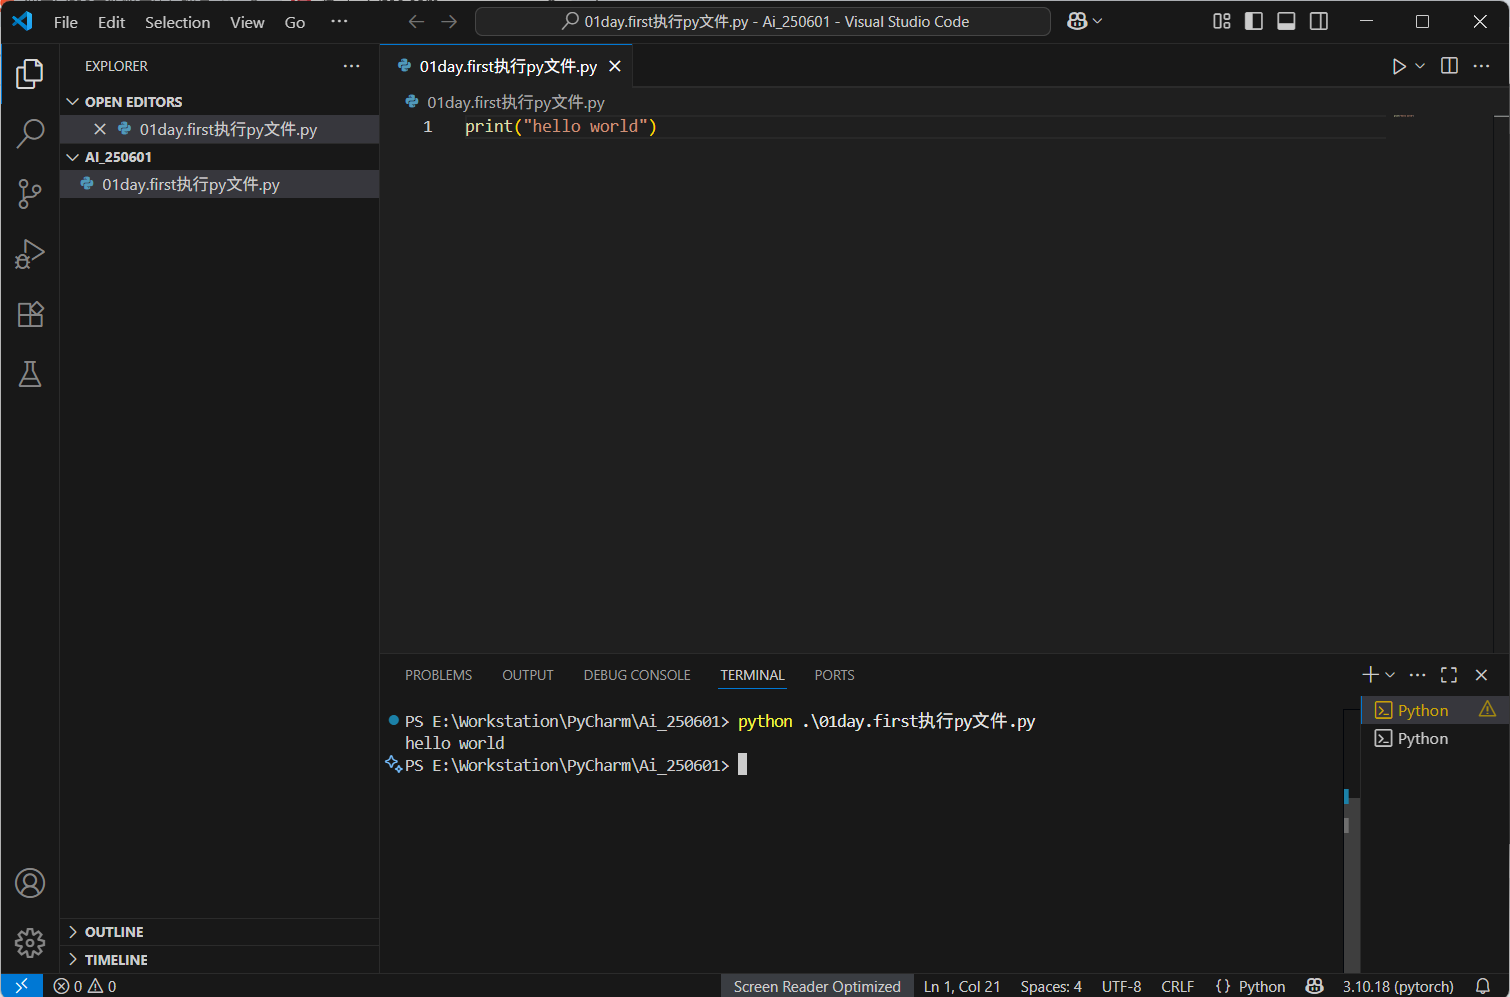Select interpreter 3.10.18 (pytorch)
The image size is (1510, 997).
click(x=1398, y=986)
